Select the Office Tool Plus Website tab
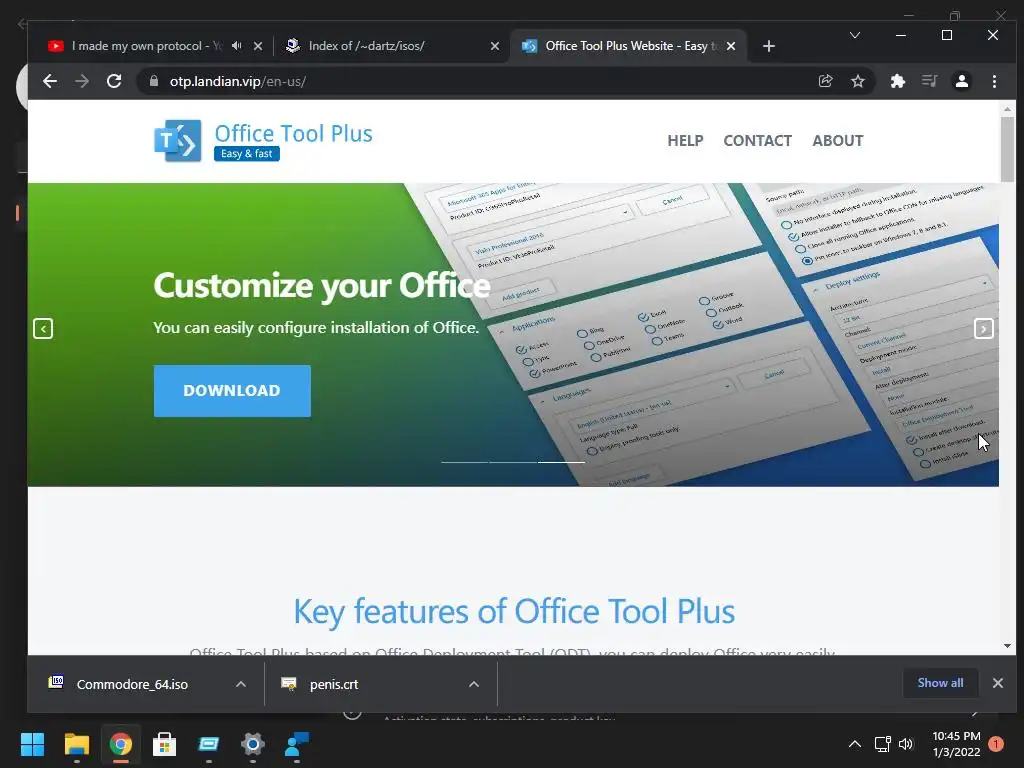1024x768 pixels. click(x=627, y=46)
